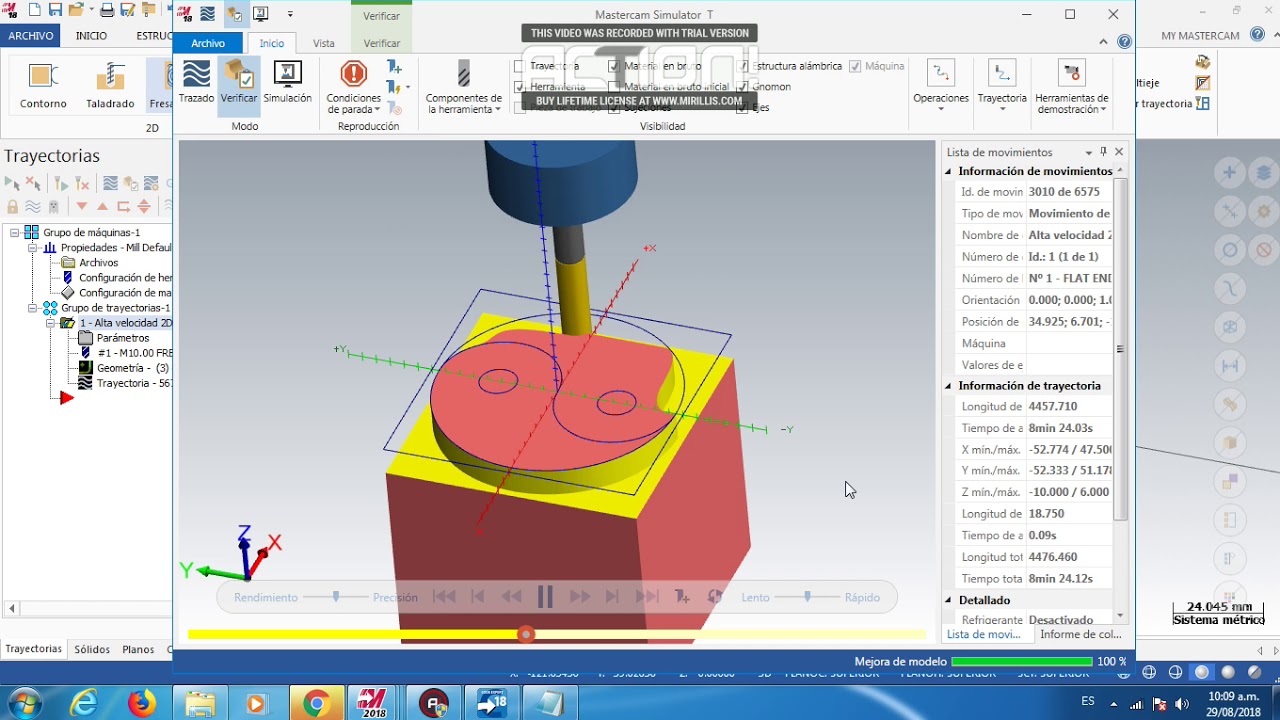Open Chrome from the taskbar
The image size is (1280, 720).
[x=316, y=704]
